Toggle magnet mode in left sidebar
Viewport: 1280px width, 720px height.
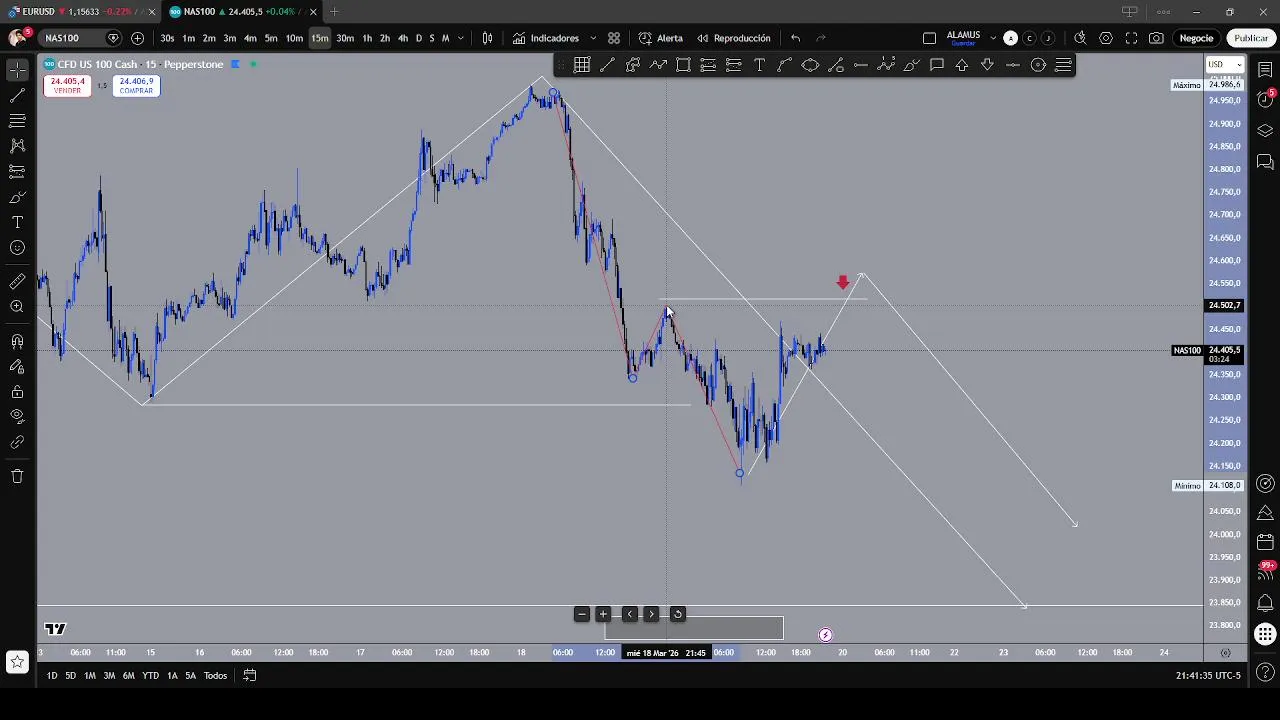(x=17, y=342)
